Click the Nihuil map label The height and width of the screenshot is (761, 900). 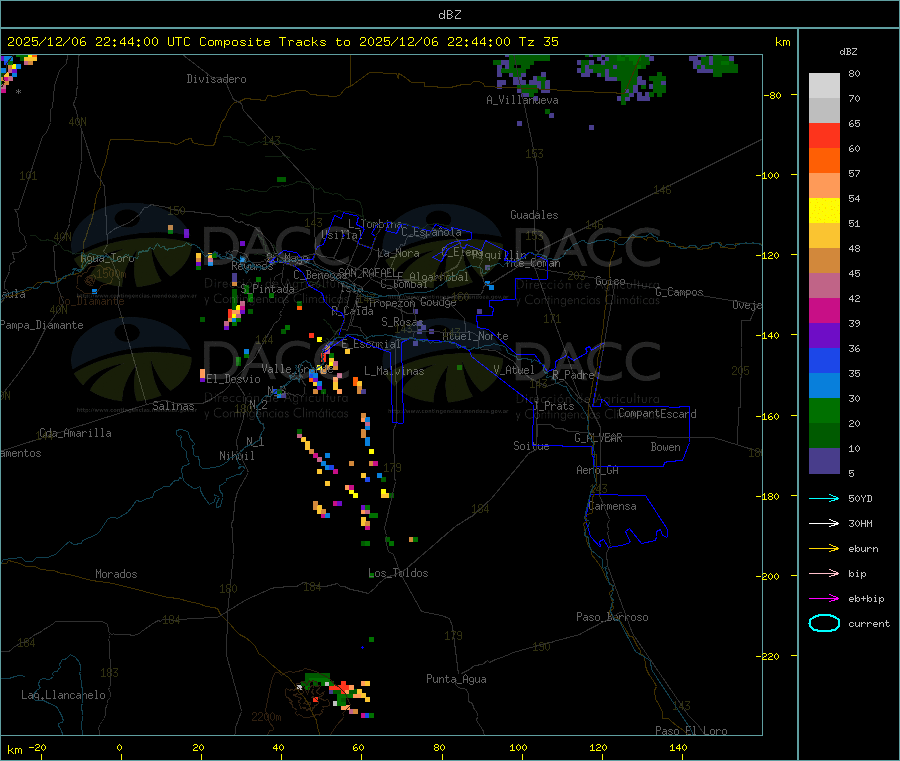pyautogui.click(x=236, y=456)
